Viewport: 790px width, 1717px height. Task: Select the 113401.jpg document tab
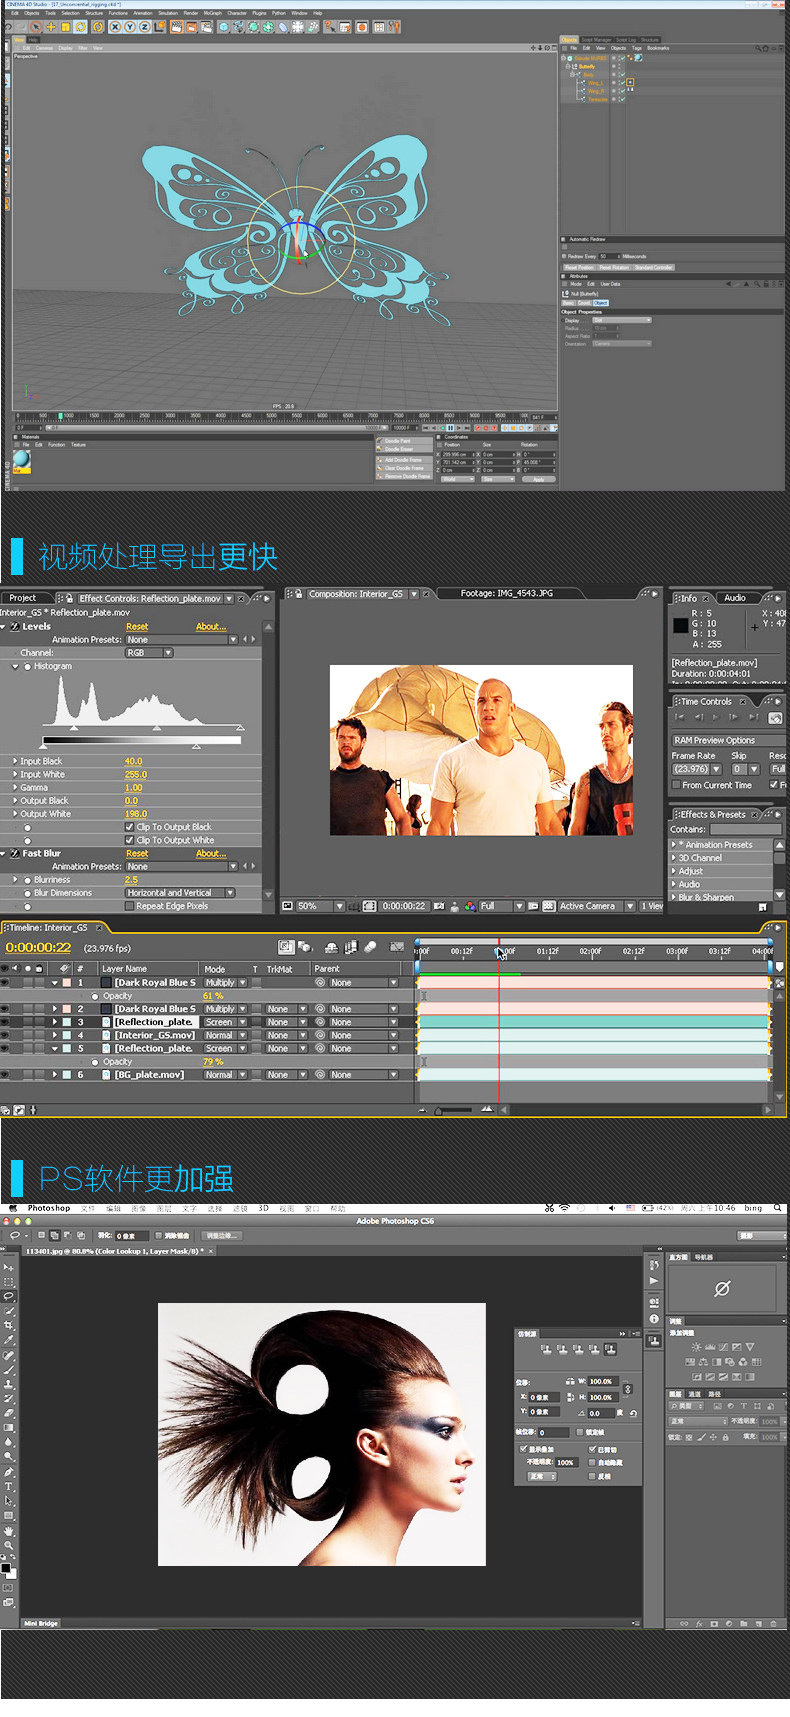(x=119, y=1251)
